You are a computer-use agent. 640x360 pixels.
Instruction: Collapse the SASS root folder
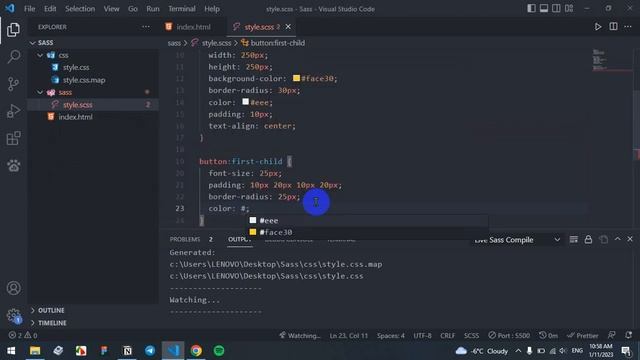33,43
